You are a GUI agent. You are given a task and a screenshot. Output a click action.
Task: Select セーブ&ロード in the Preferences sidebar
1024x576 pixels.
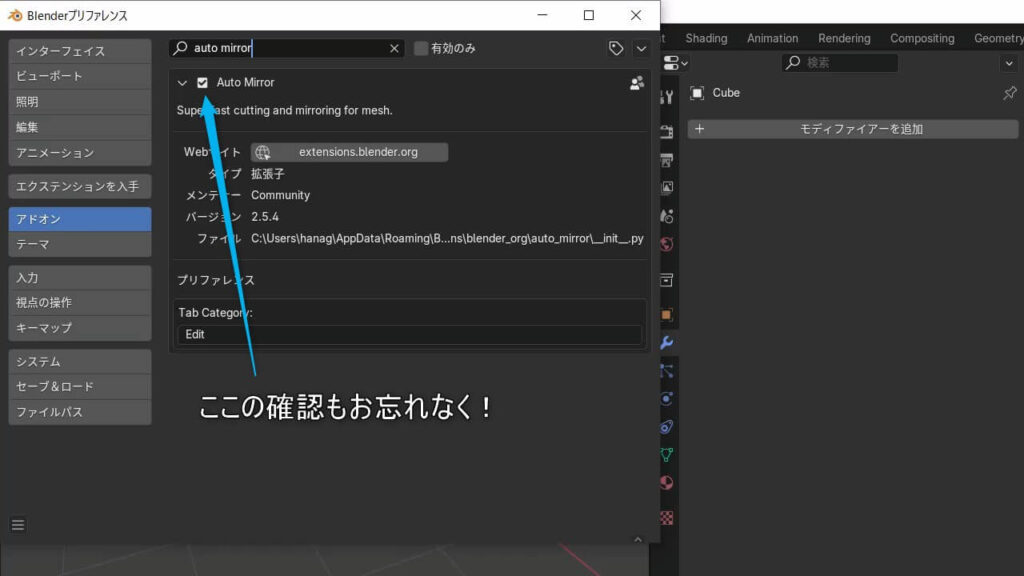click(80, 387)
